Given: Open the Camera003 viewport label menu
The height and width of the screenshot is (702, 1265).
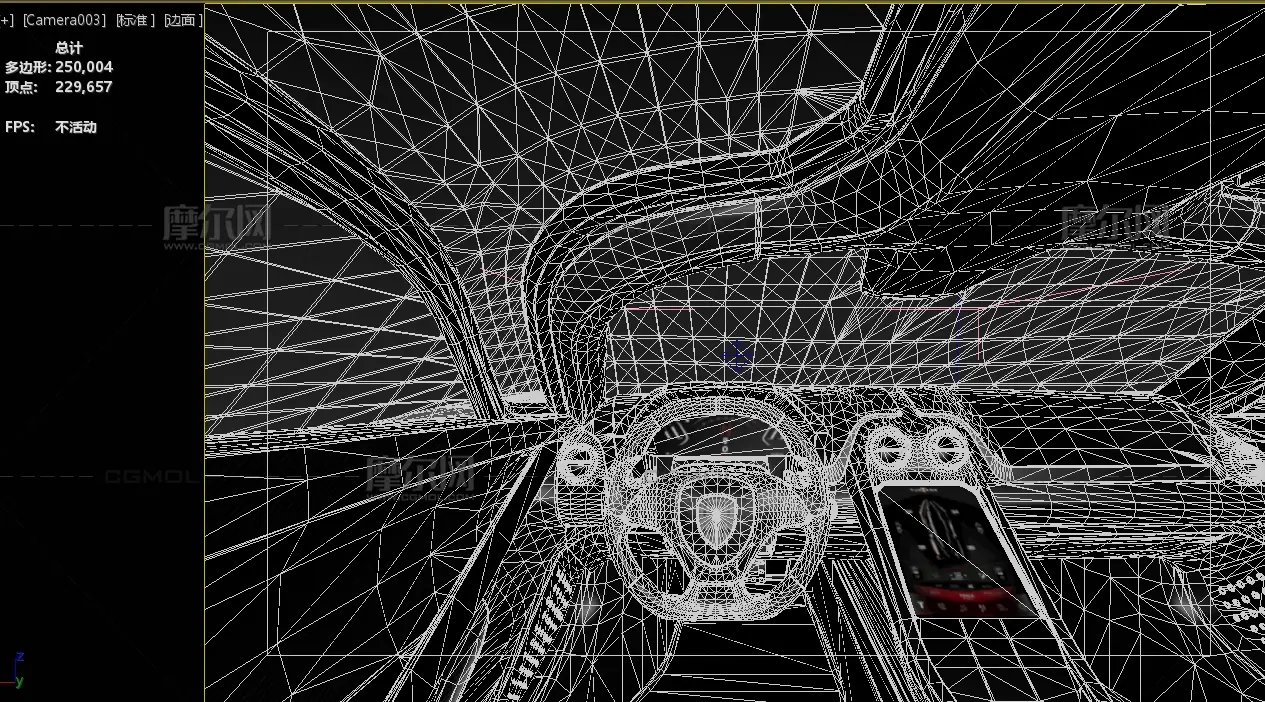Looking at the screenshot, I should click(64, 20).
